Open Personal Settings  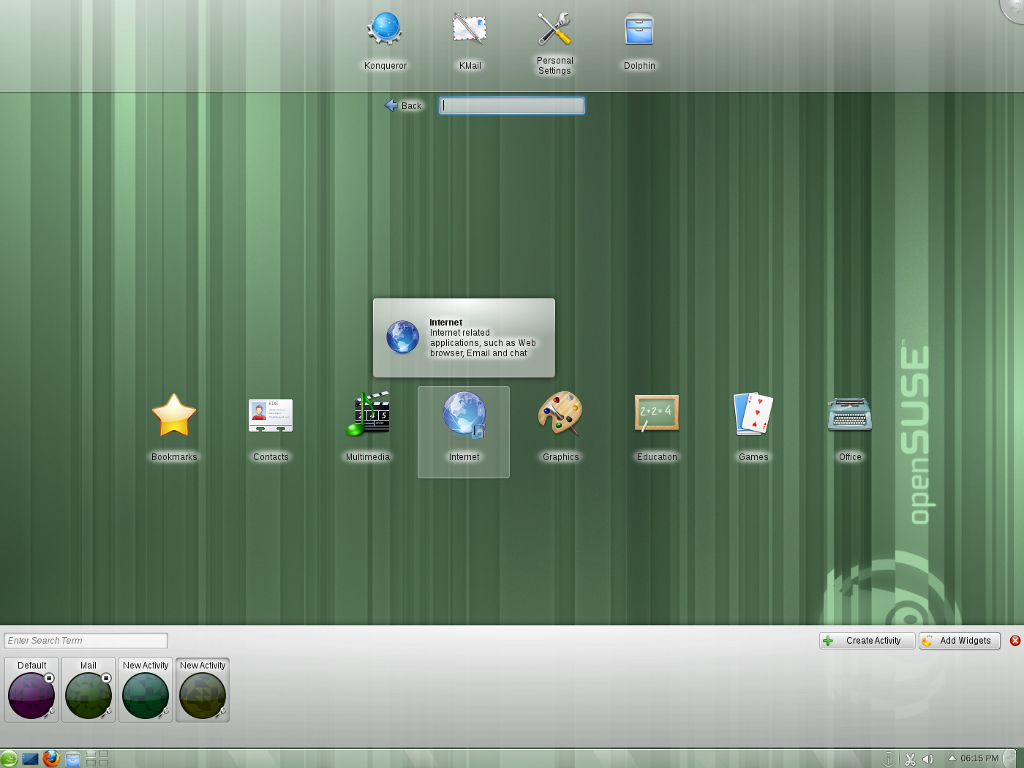tap(554, 30)
